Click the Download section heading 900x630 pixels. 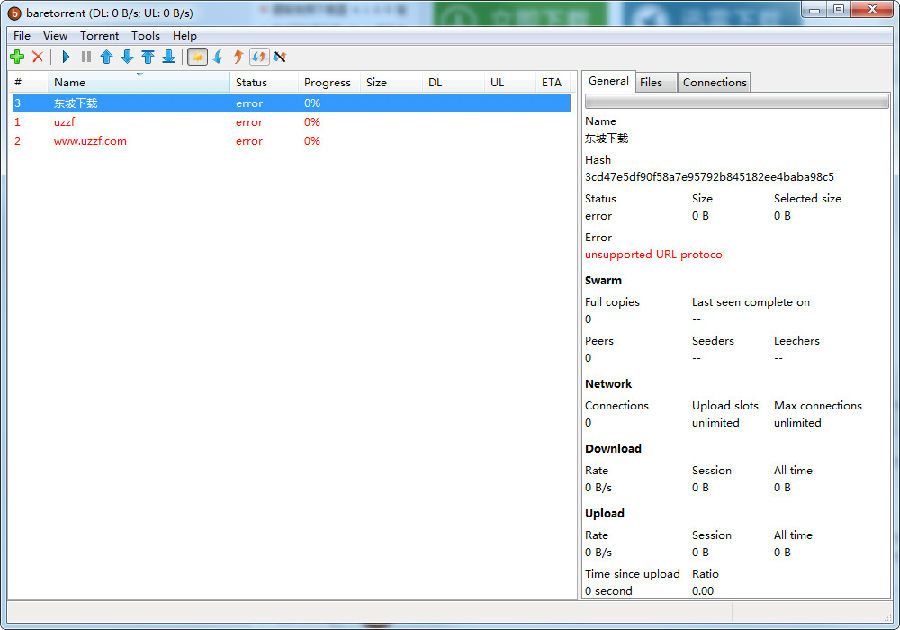point(613,449)
